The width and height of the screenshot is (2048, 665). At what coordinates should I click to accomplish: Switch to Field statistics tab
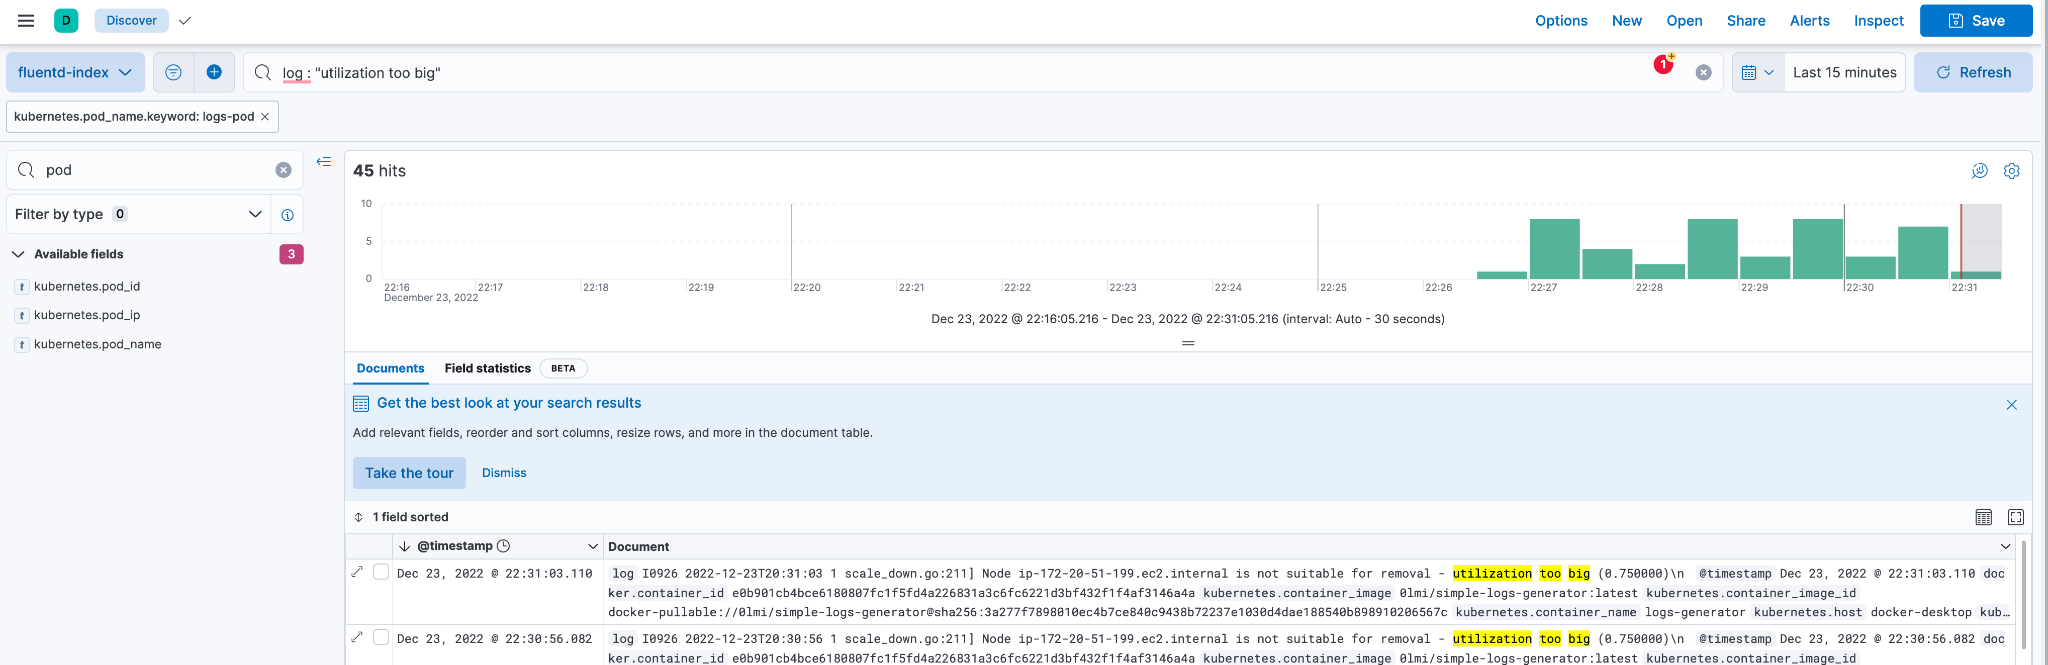[488, 368]
